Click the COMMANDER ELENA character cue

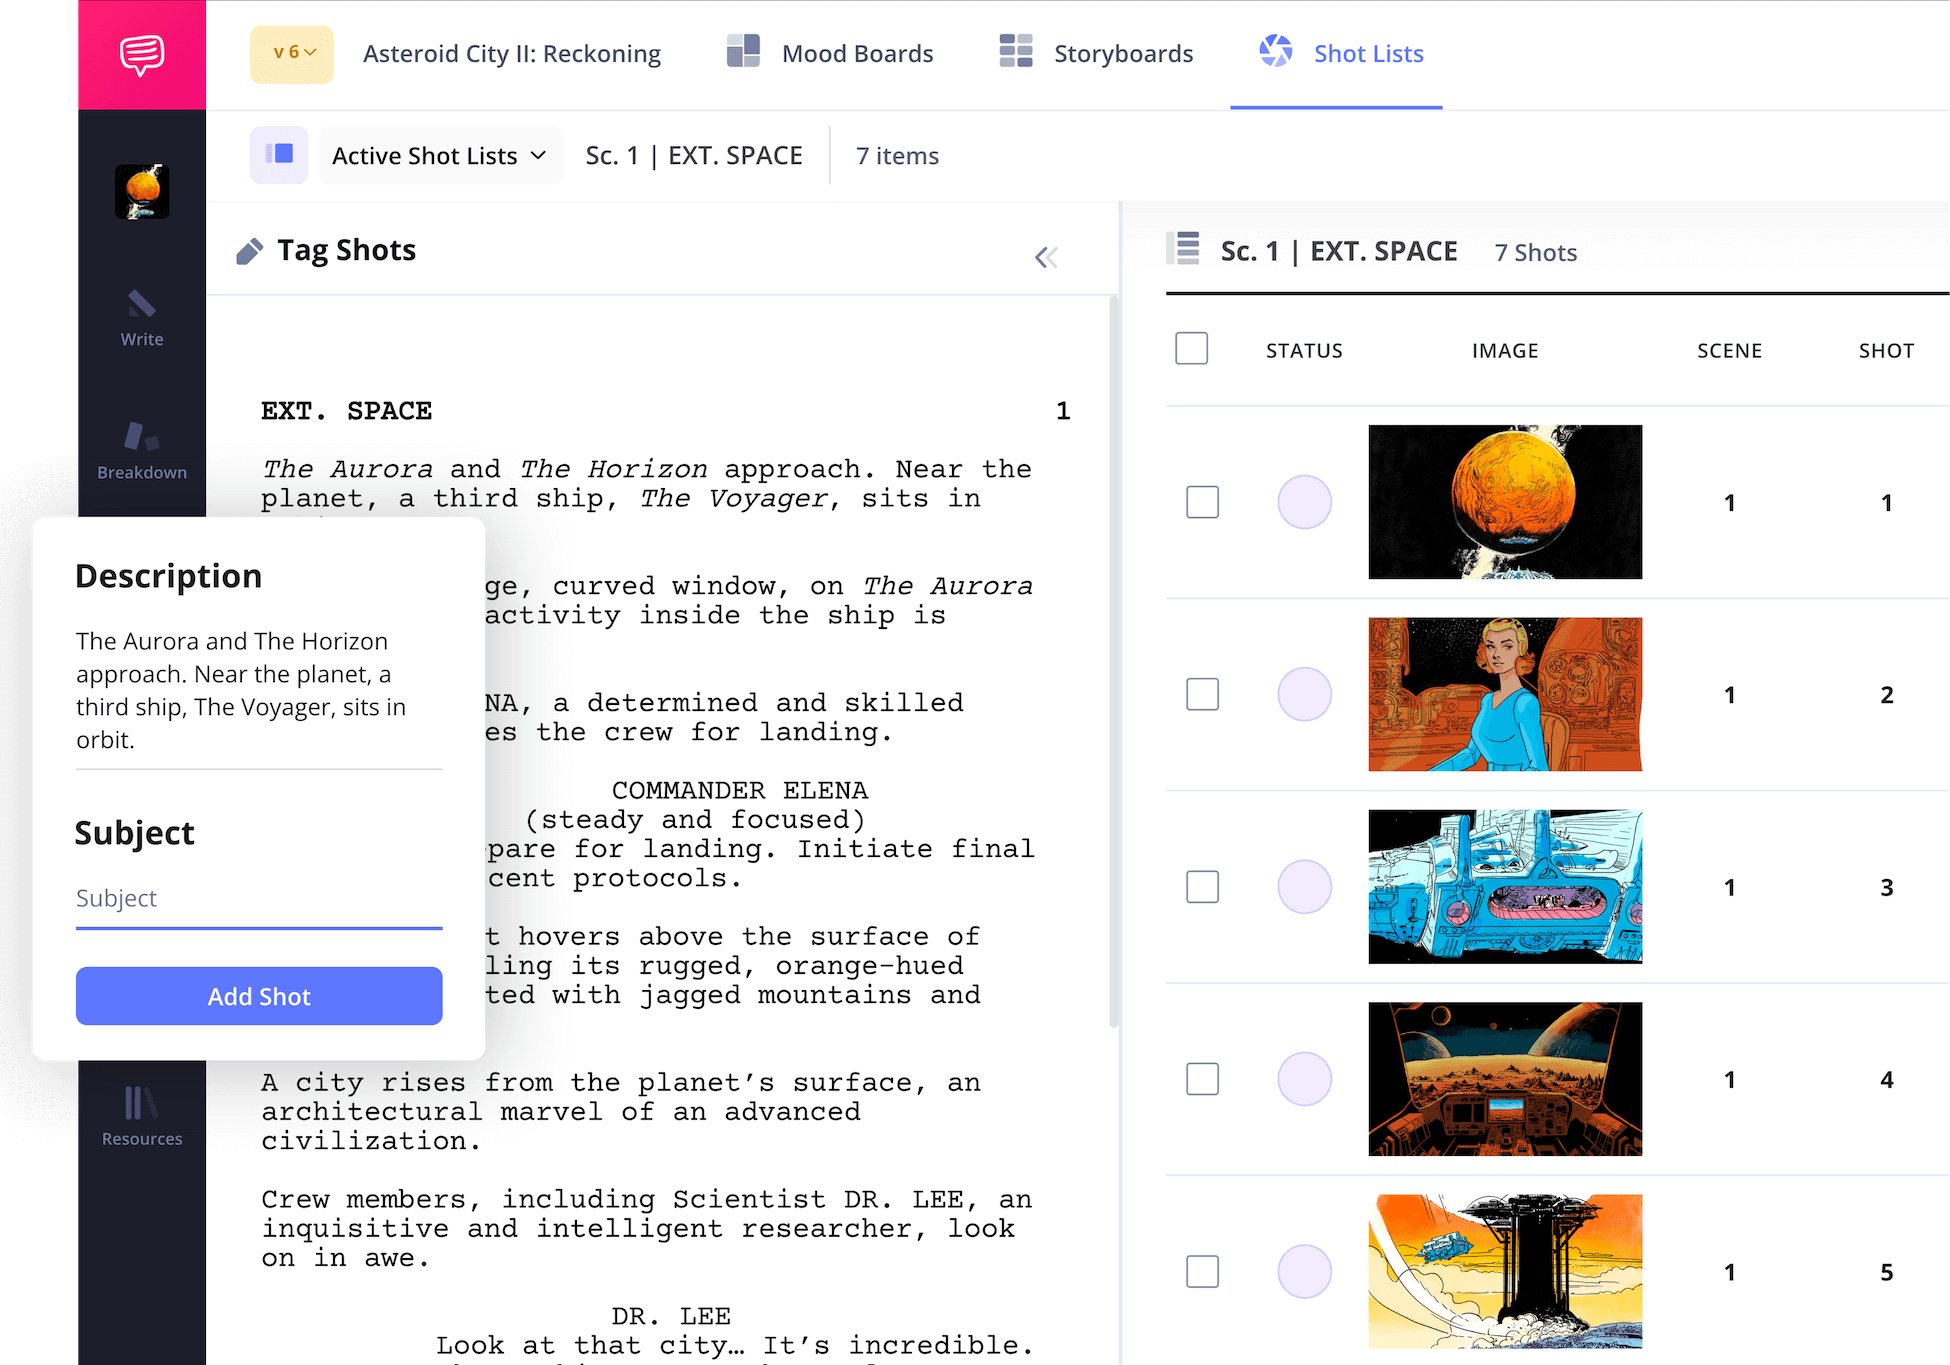(740, 791)
